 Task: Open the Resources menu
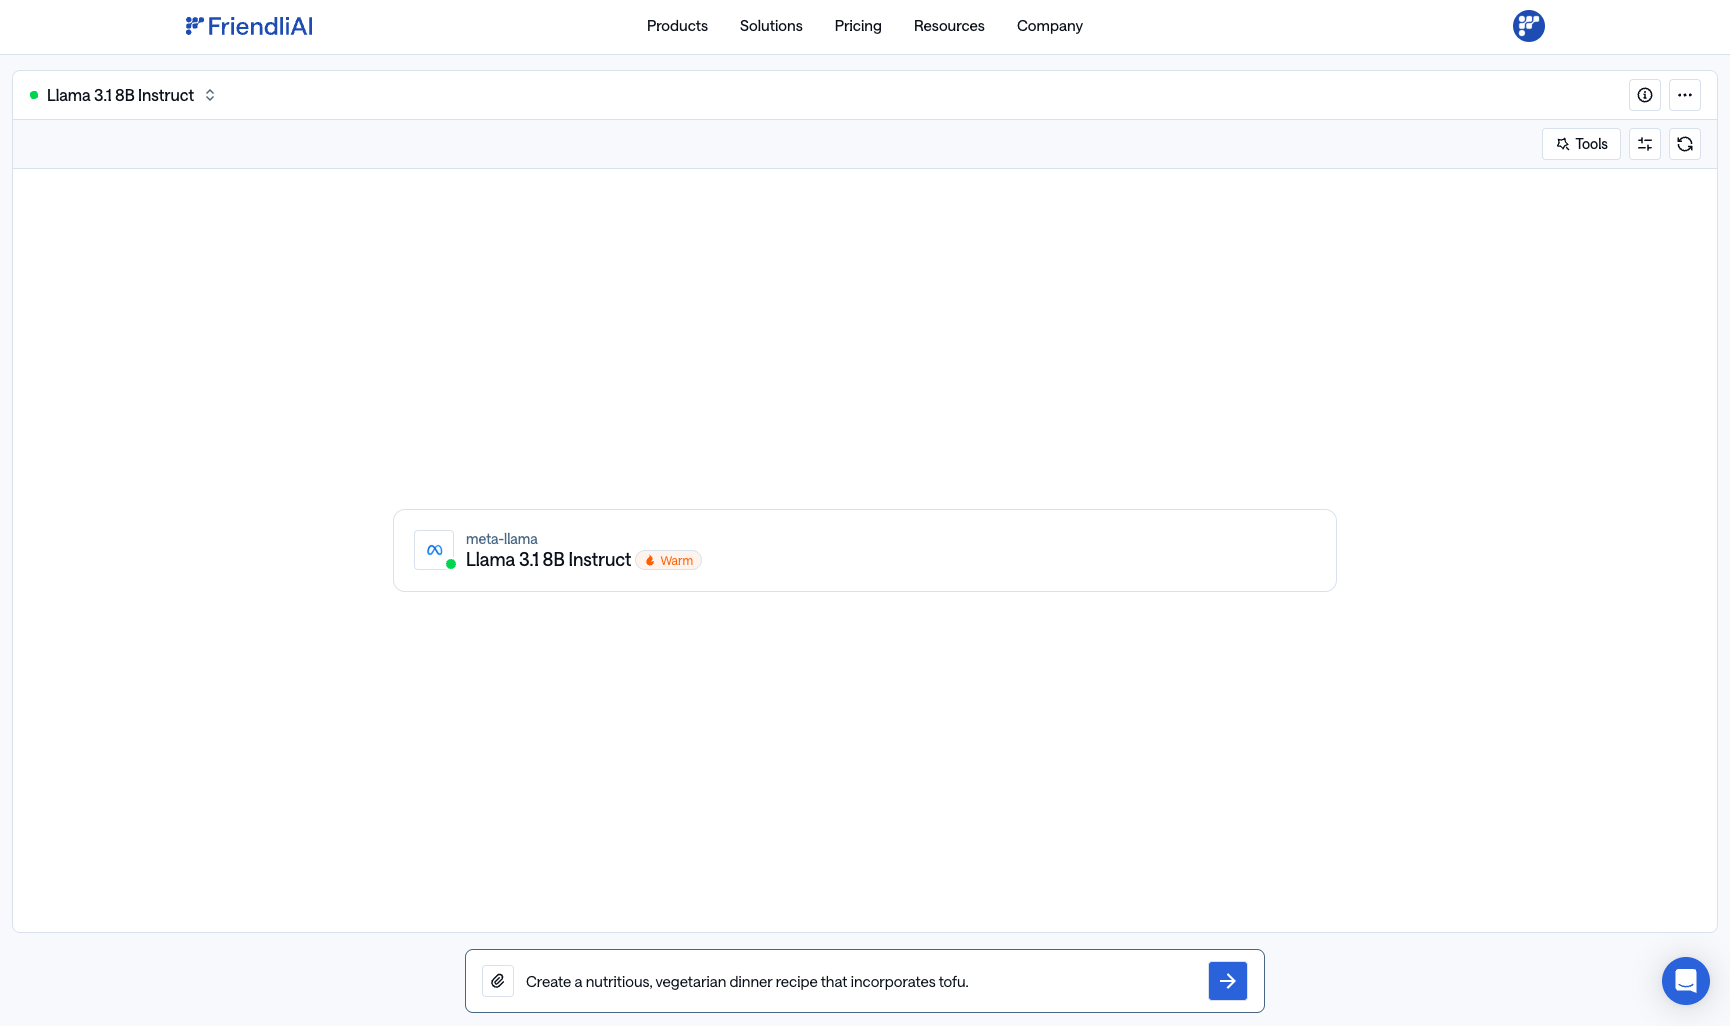(x=949, y=26)
